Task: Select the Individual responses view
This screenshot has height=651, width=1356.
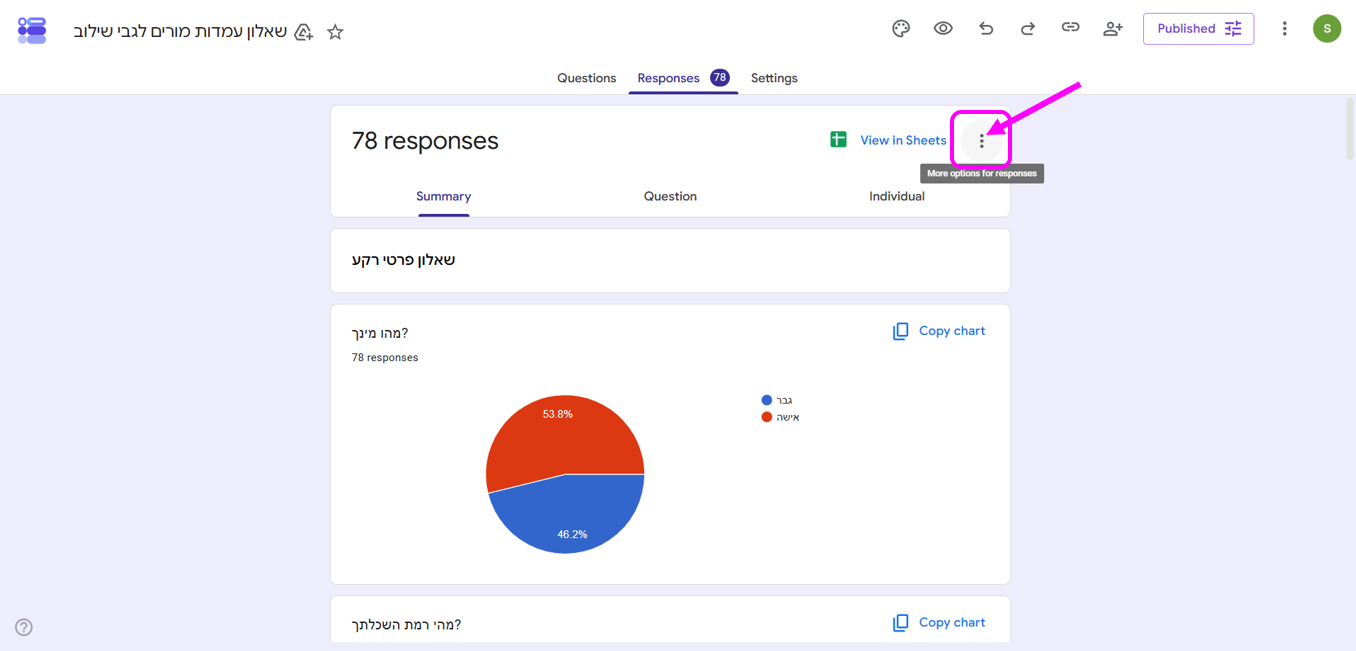Action: [x=897, y=196]
